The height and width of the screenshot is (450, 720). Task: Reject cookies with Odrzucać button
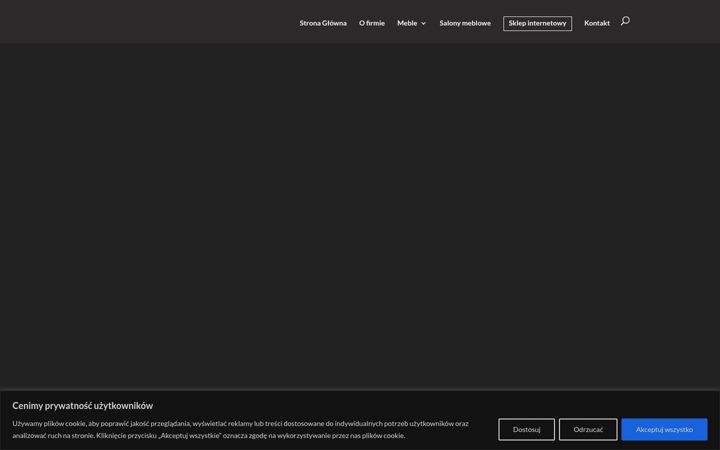pyautogui.click(x=588, y=429)
